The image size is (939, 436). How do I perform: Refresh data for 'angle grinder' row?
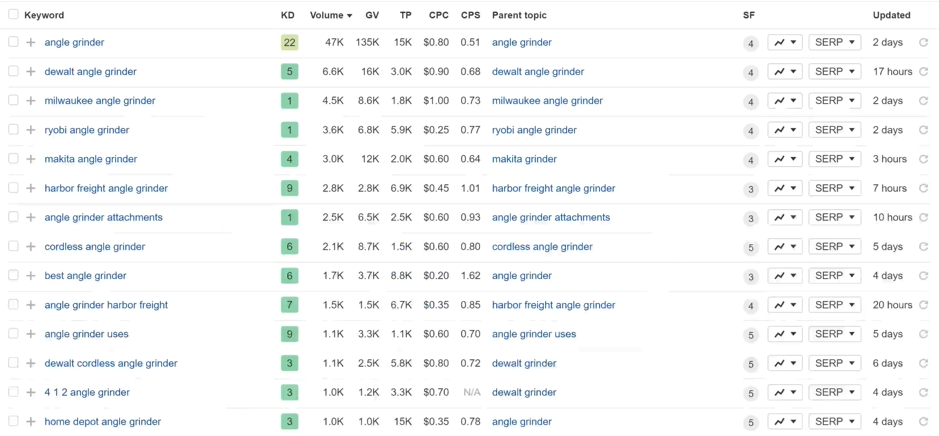tap(923, 43)
